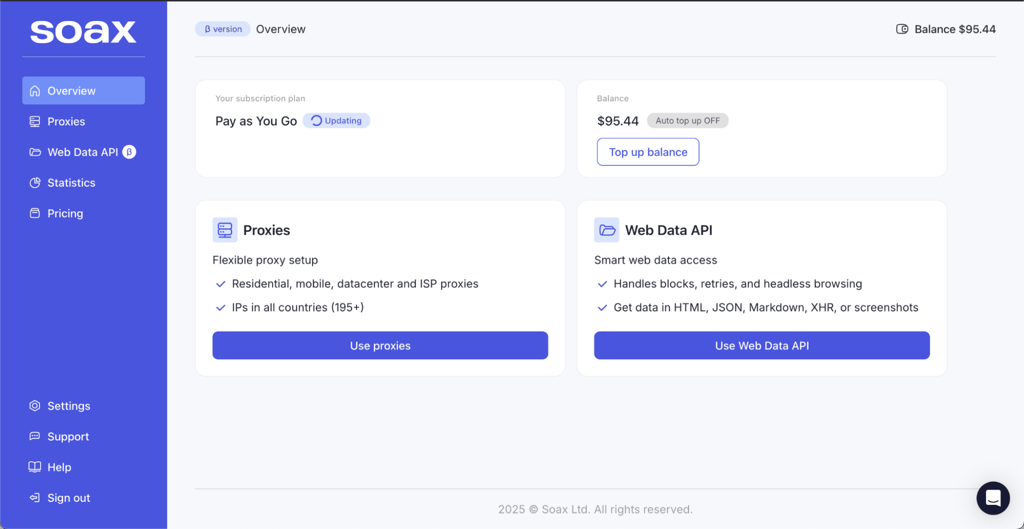Screen dimensions: 1024x529
Task: Click Get data in HTML, JSON, Markdown text
Action: [x=766, y=308]
